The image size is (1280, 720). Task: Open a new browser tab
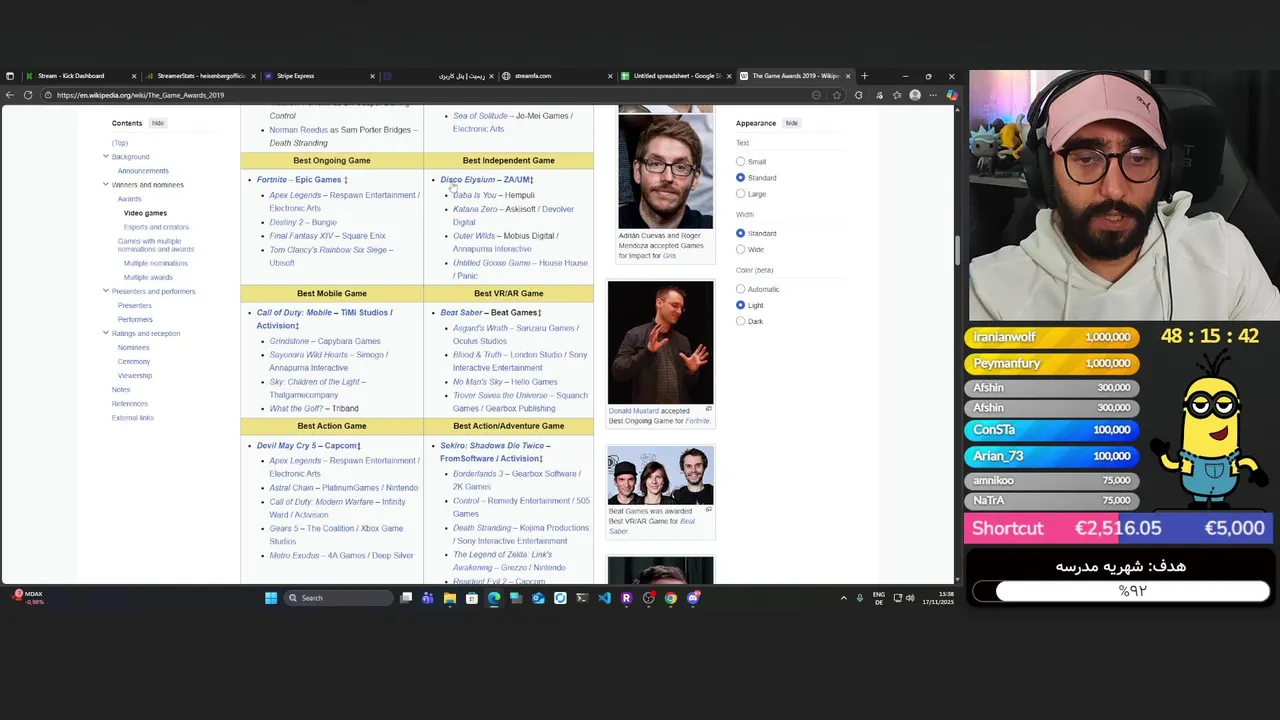[x=865, y=76]
